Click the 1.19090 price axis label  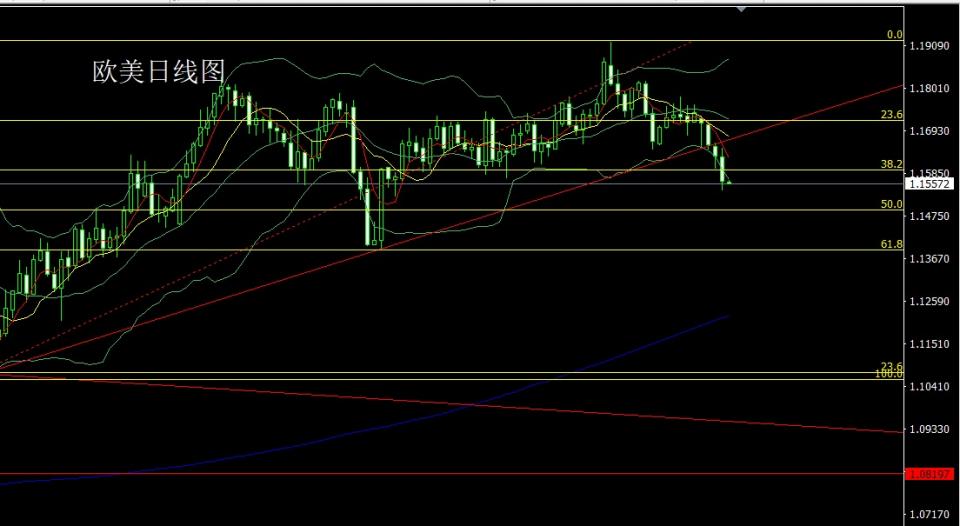pos(930,46)
